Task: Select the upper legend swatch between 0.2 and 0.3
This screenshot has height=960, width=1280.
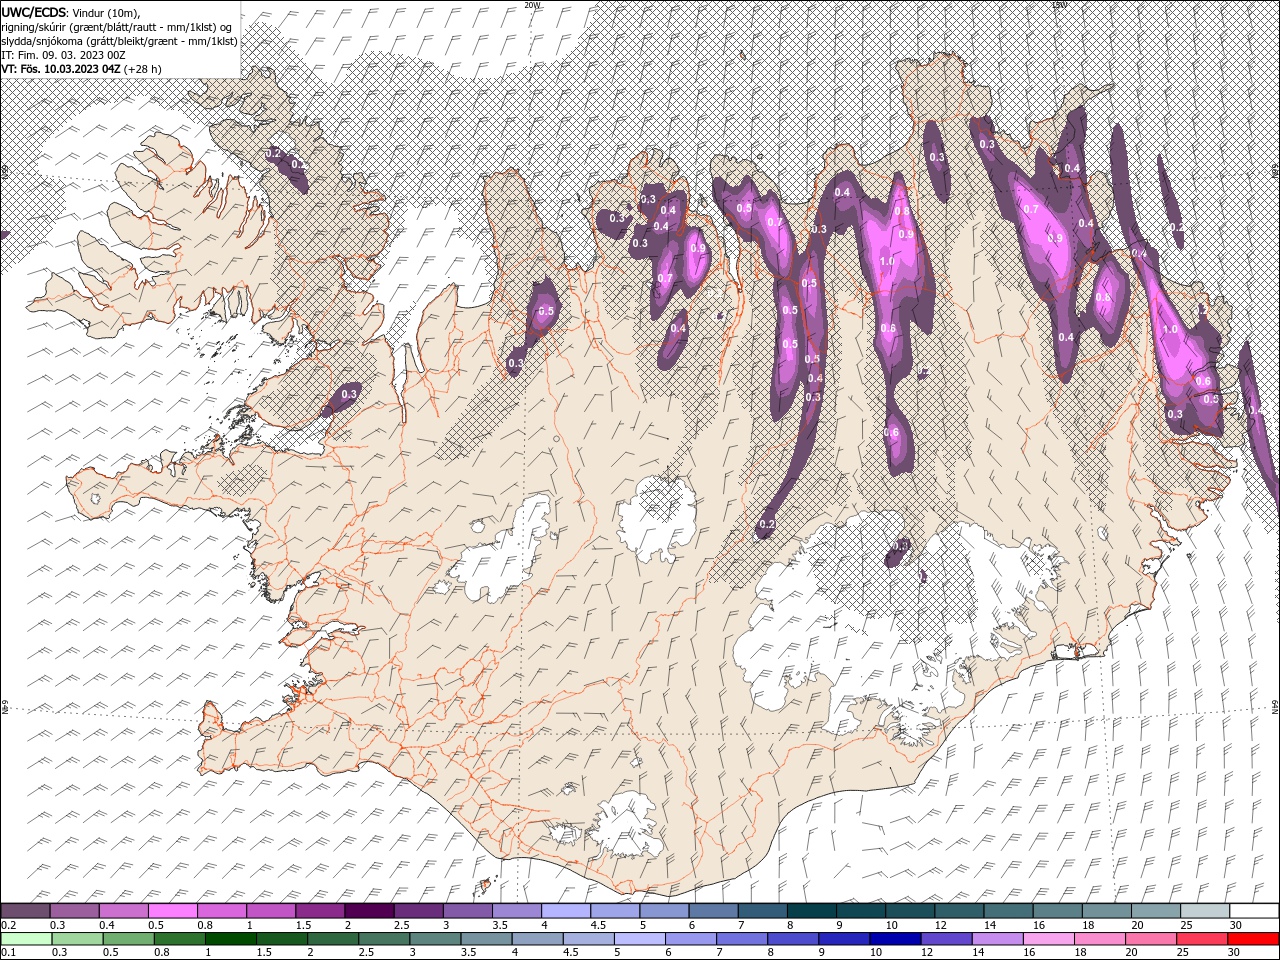Action: pyautogui.click(x=26, y=911)
